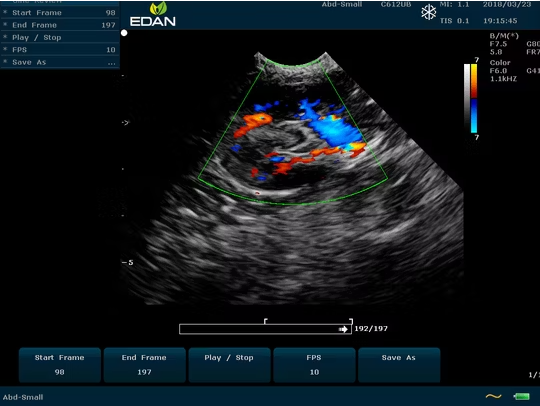540x406 pixels.
Task: Click the green battery status icon
Action: tap(521, 397)
